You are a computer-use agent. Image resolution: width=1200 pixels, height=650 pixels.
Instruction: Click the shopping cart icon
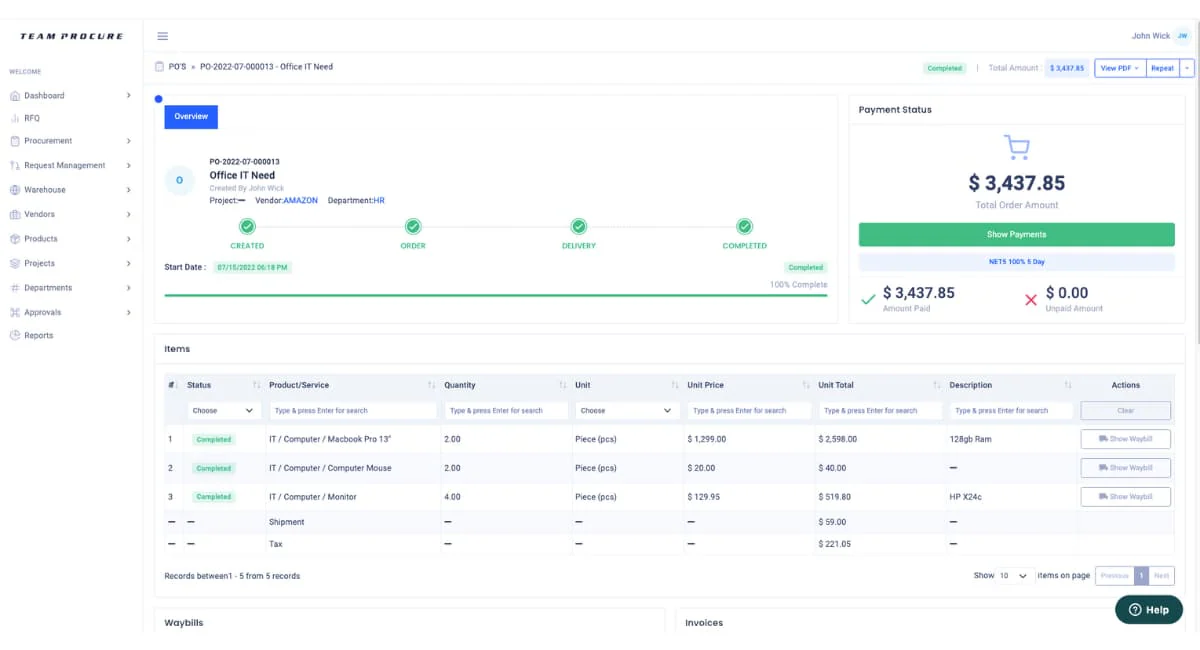(1016, 148)
